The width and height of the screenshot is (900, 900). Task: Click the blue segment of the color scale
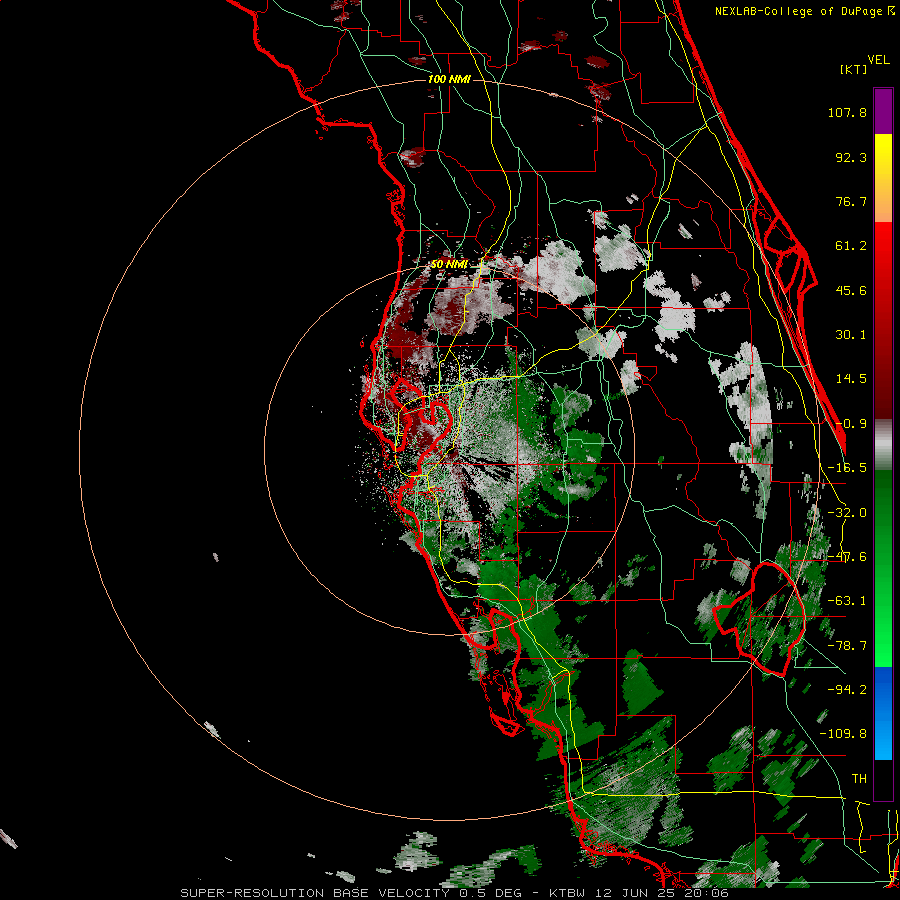point(883,713)
